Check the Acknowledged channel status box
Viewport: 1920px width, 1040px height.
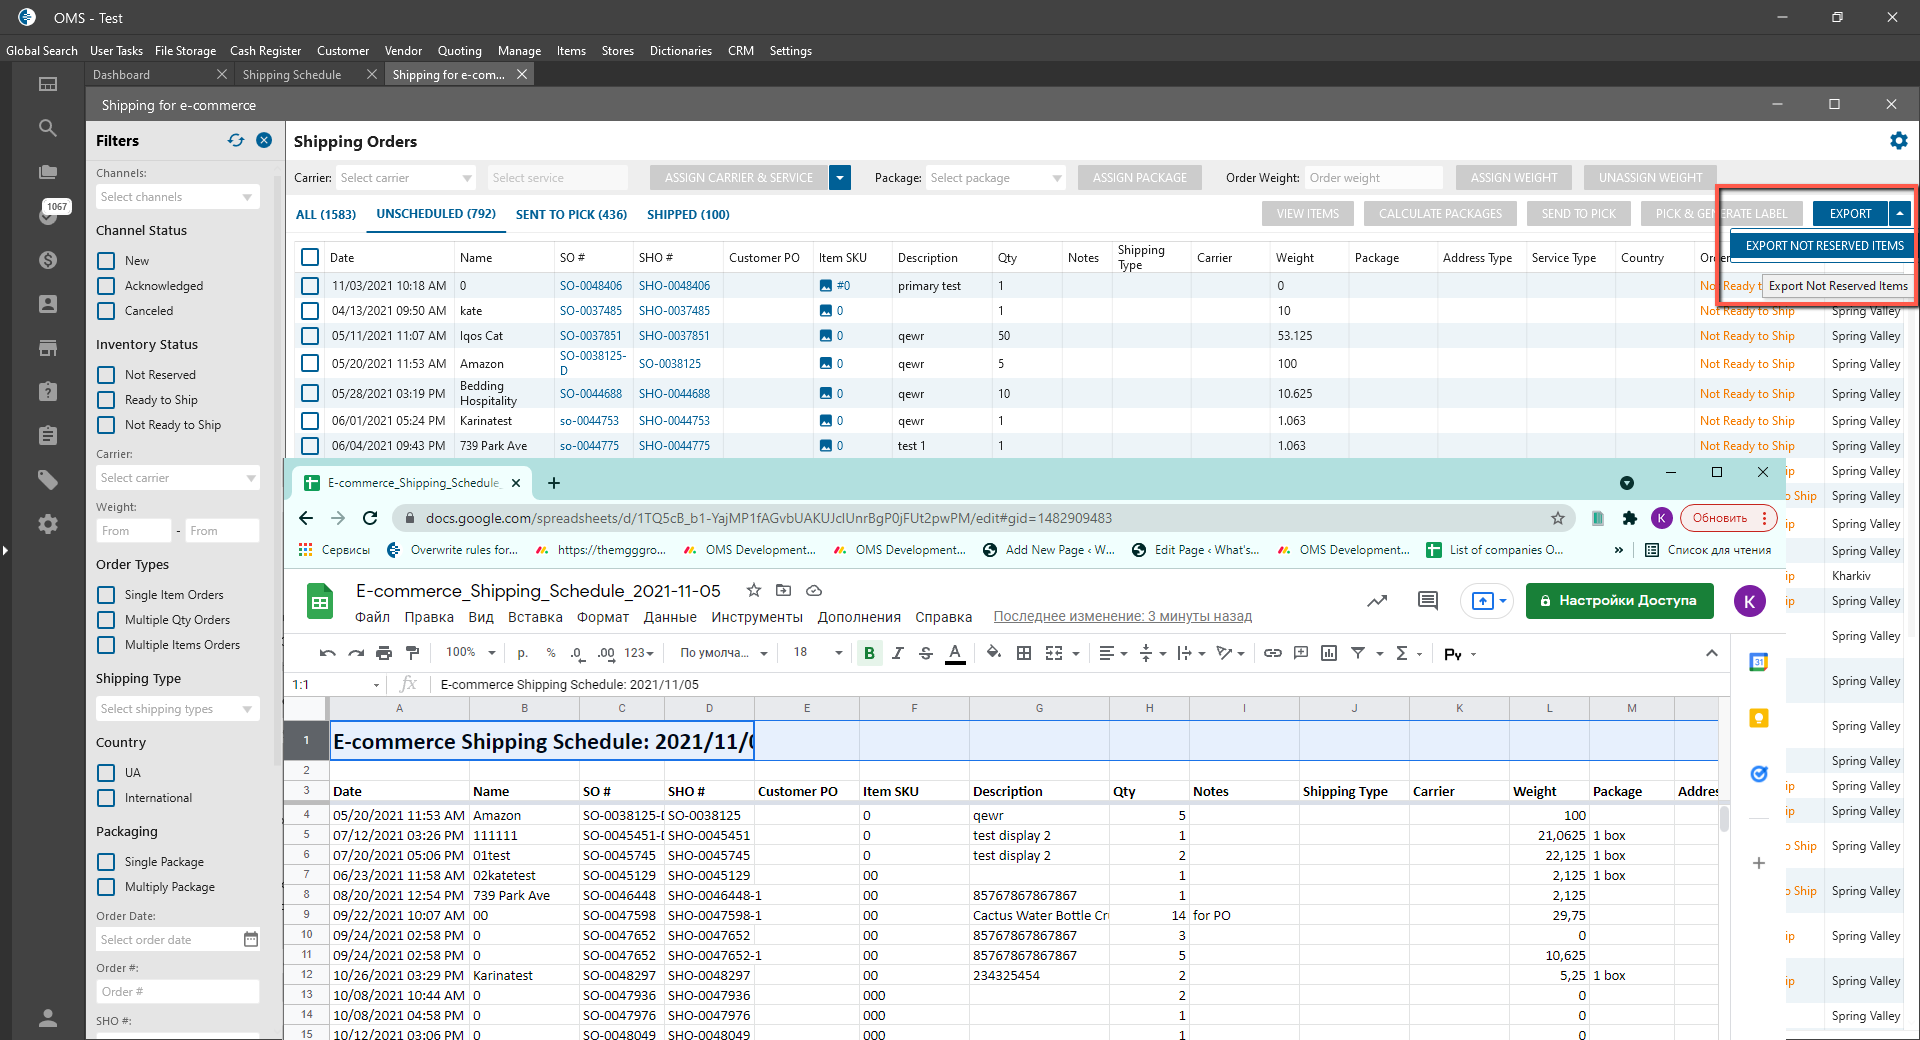tap(106, 286)
